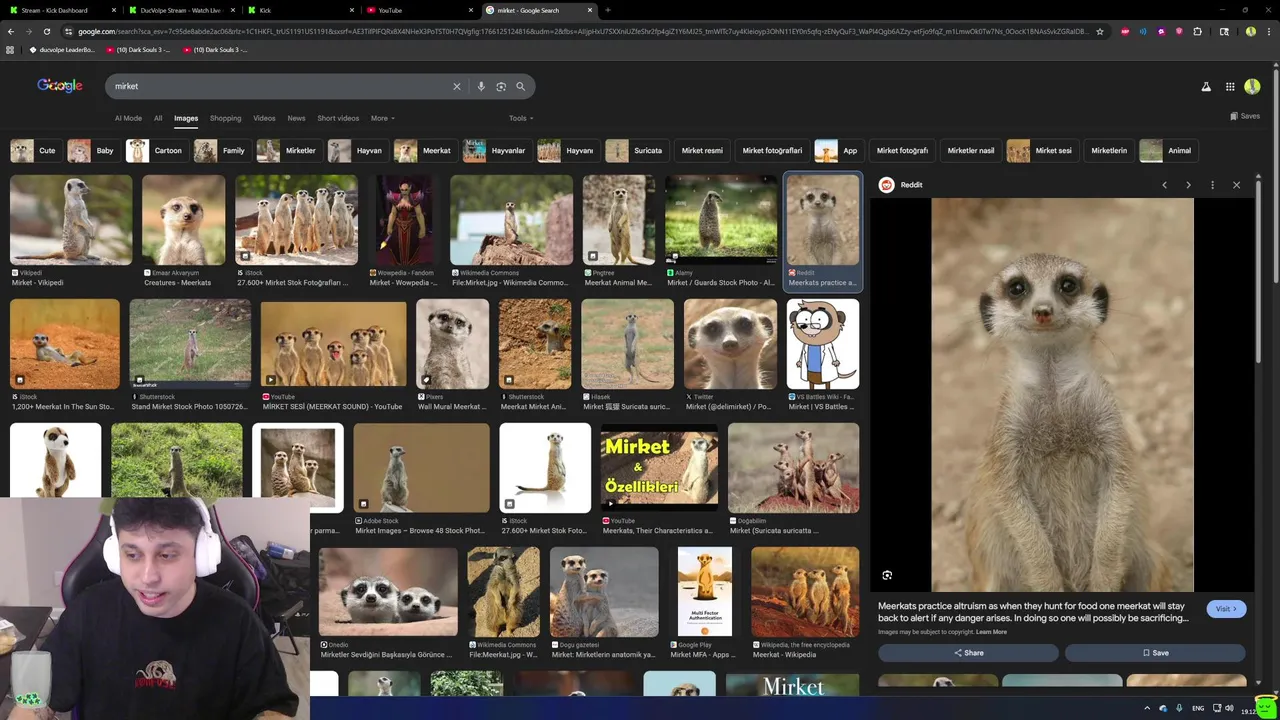This screenshot has width=1280, height=720.
Task: Open VS Battles cartoon meerkat thumbnail
Action: click(822, 344)
